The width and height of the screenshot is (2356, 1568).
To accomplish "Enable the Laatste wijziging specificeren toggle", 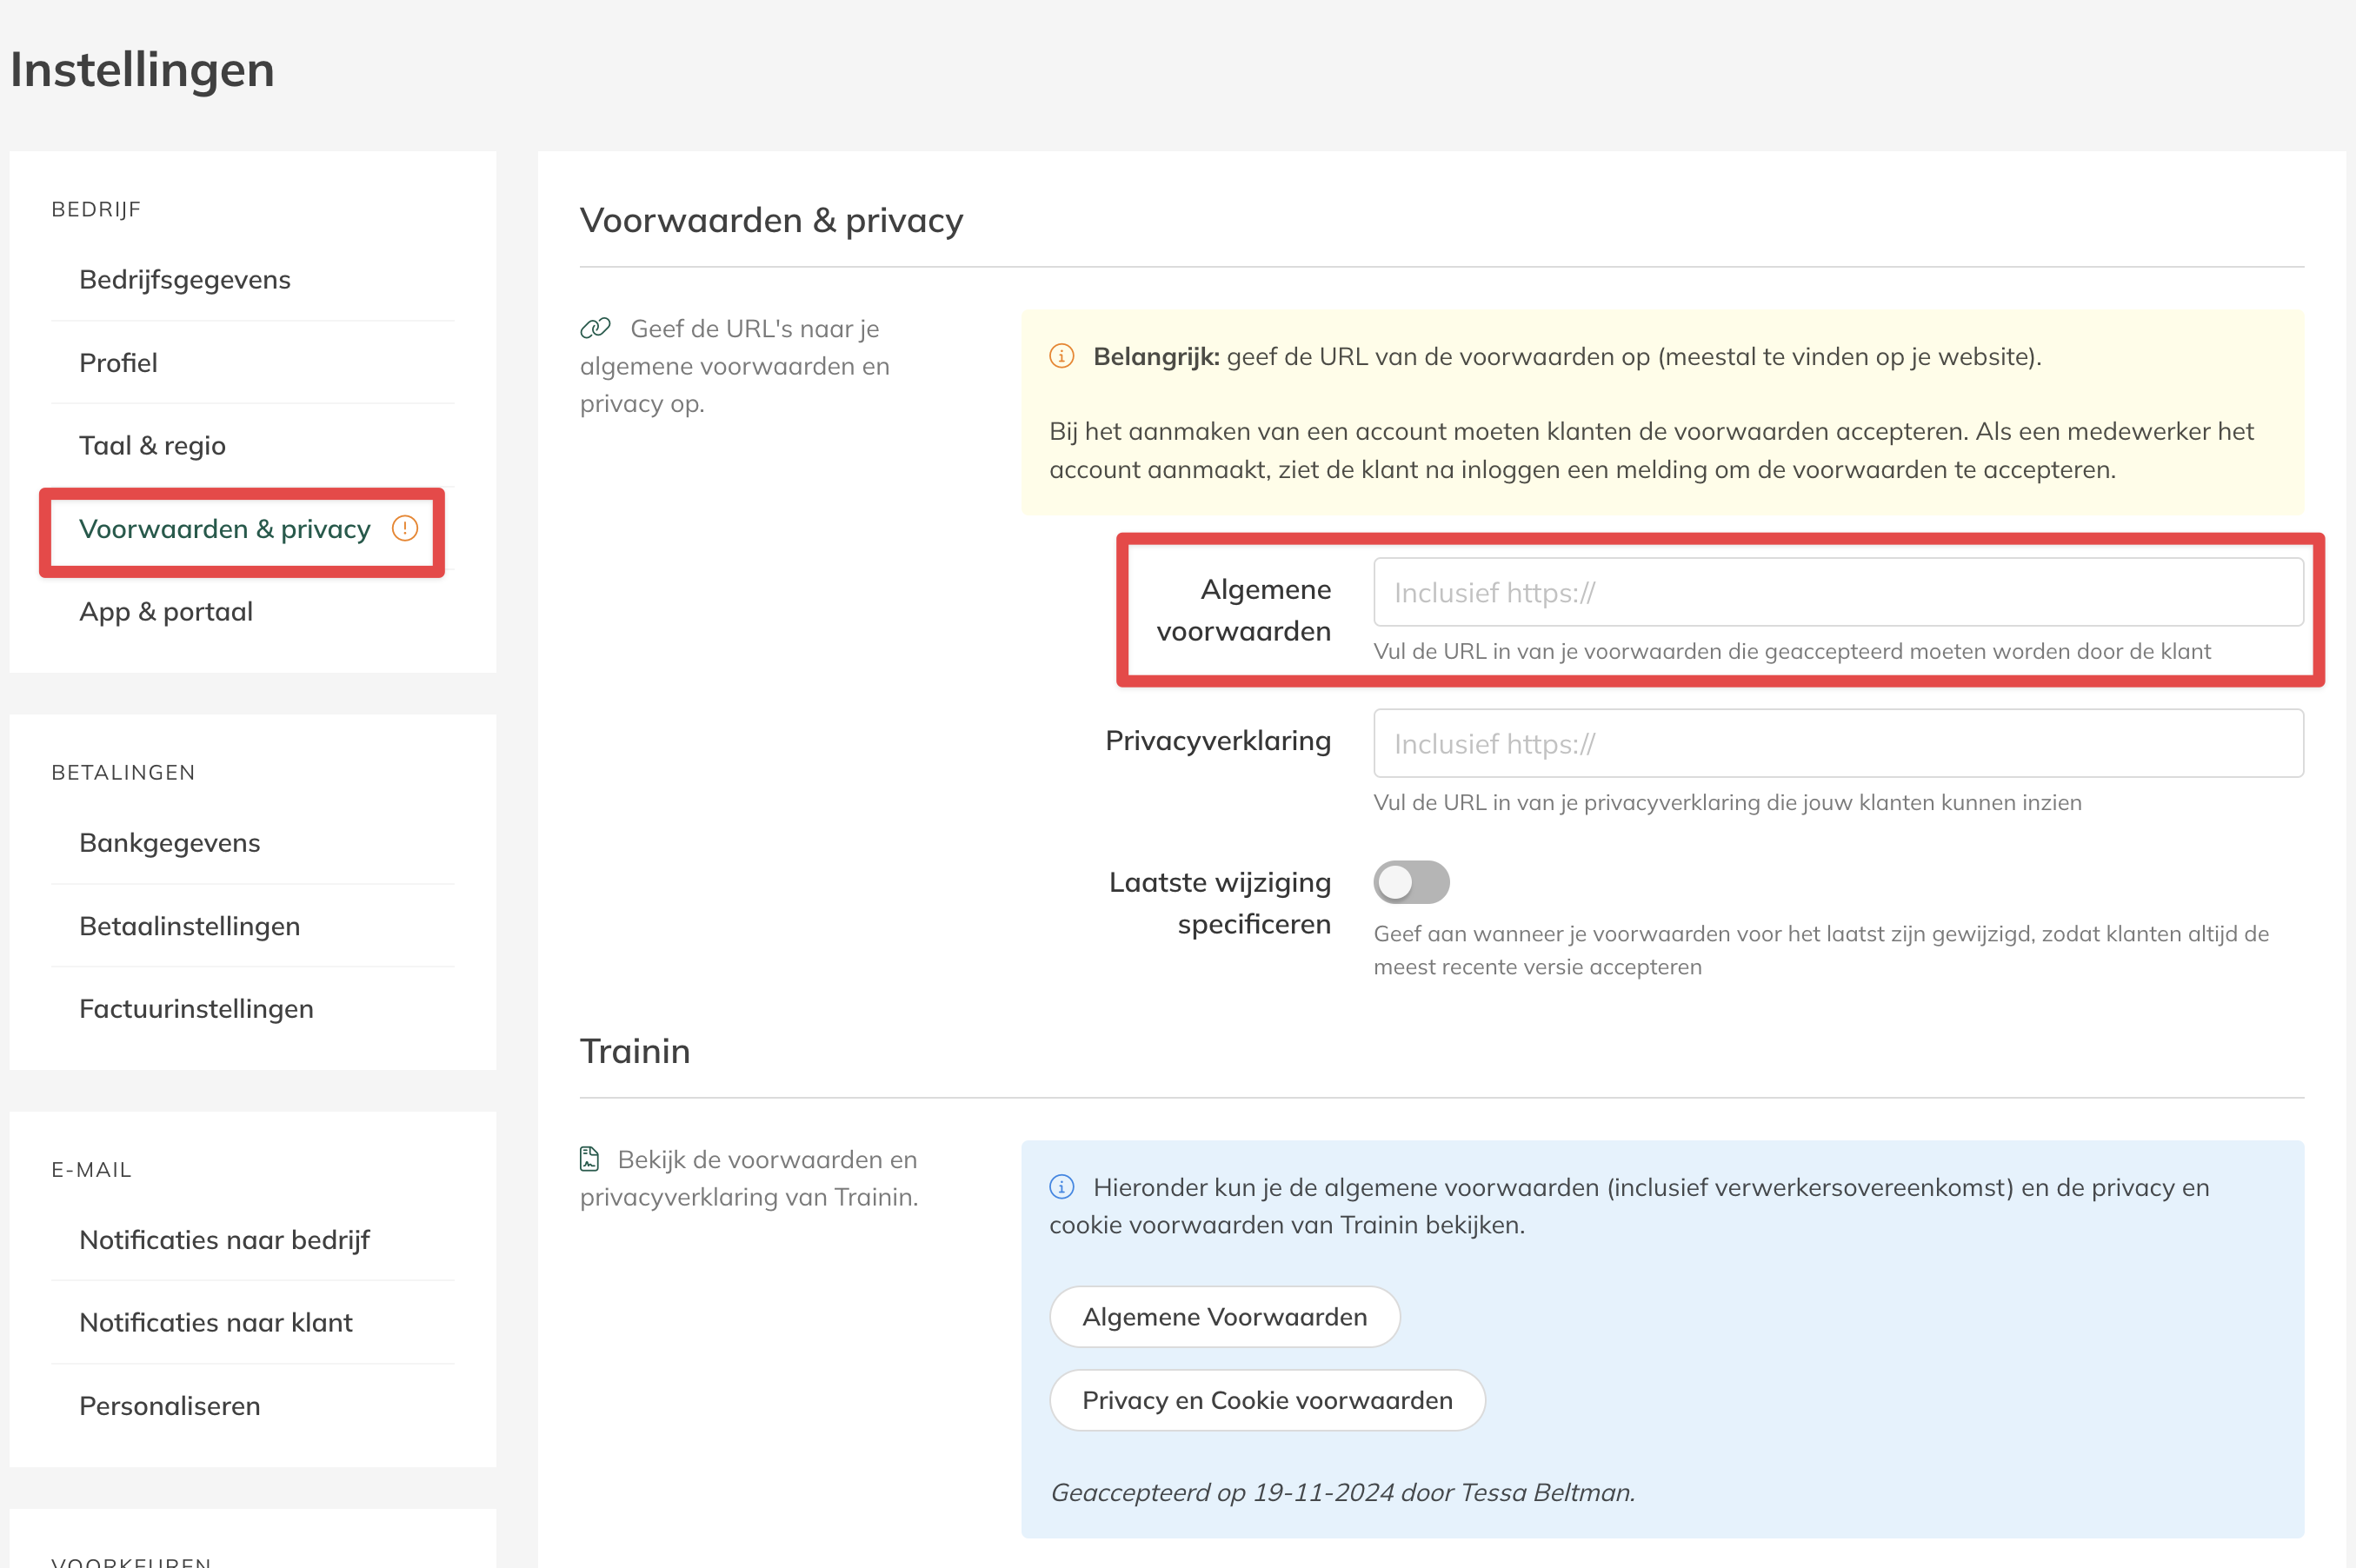I will click(1411, 882).
